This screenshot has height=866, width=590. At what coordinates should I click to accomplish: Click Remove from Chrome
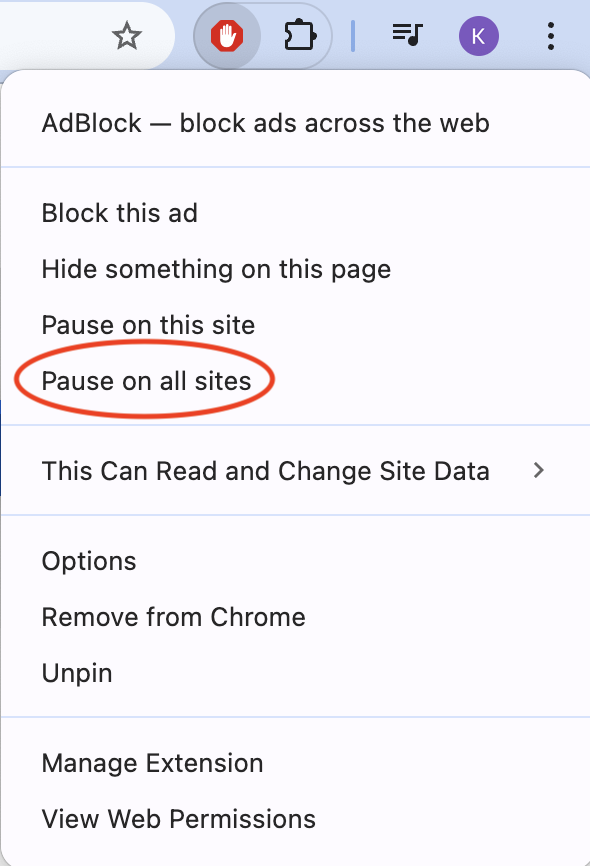[173, 617]
